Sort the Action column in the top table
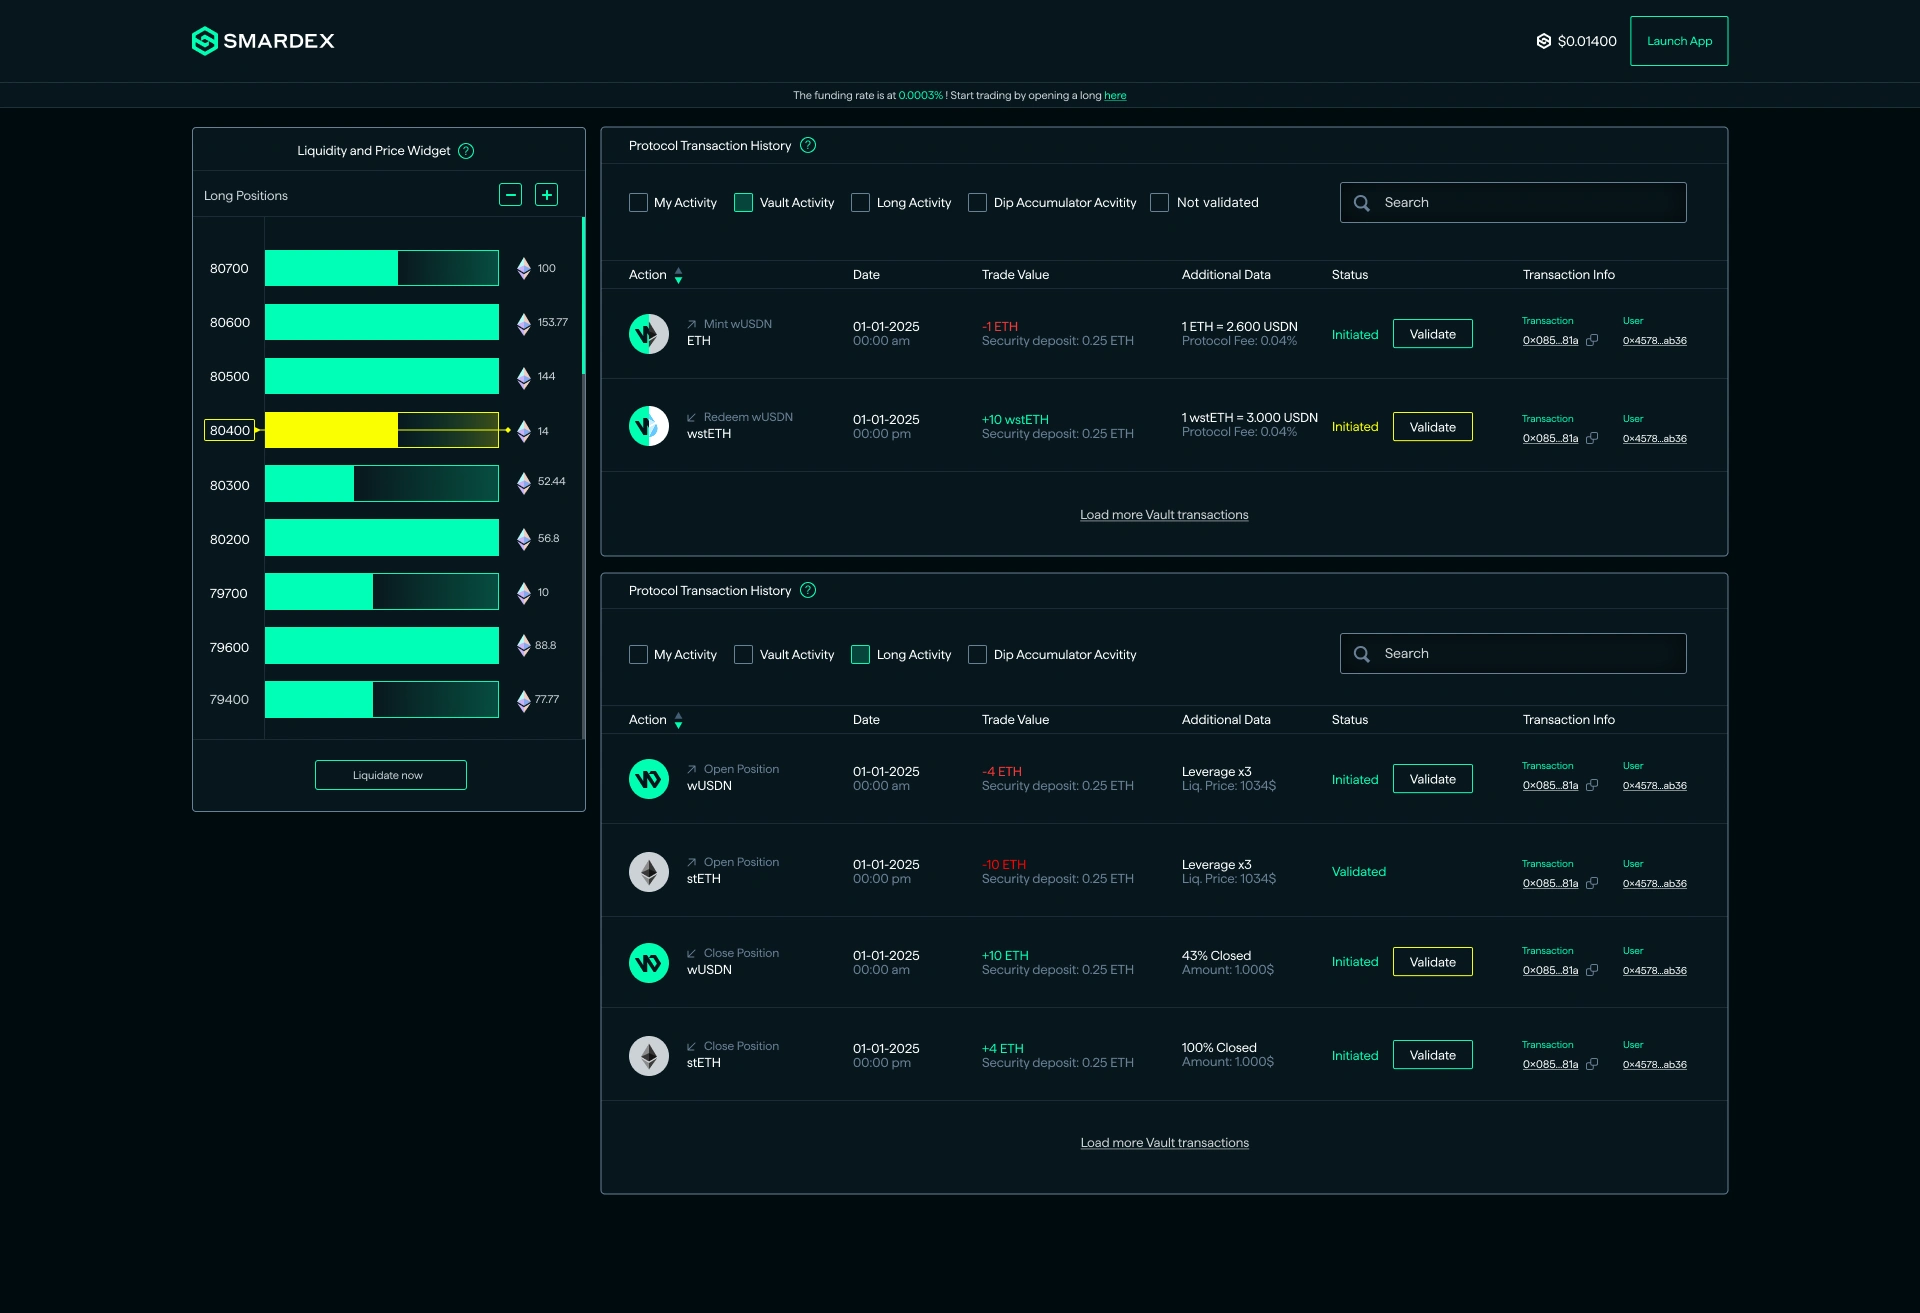Screen dimensions: 1920x1313 (x=679, y=275)
